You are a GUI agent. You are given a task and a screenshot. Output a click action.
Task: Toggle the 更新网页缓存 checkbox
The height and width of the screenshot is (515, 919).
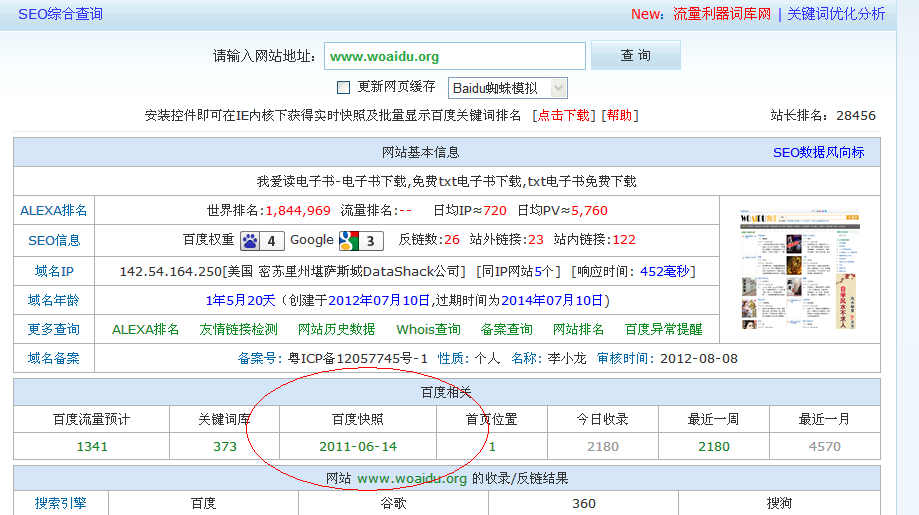(x=344, y=87)
